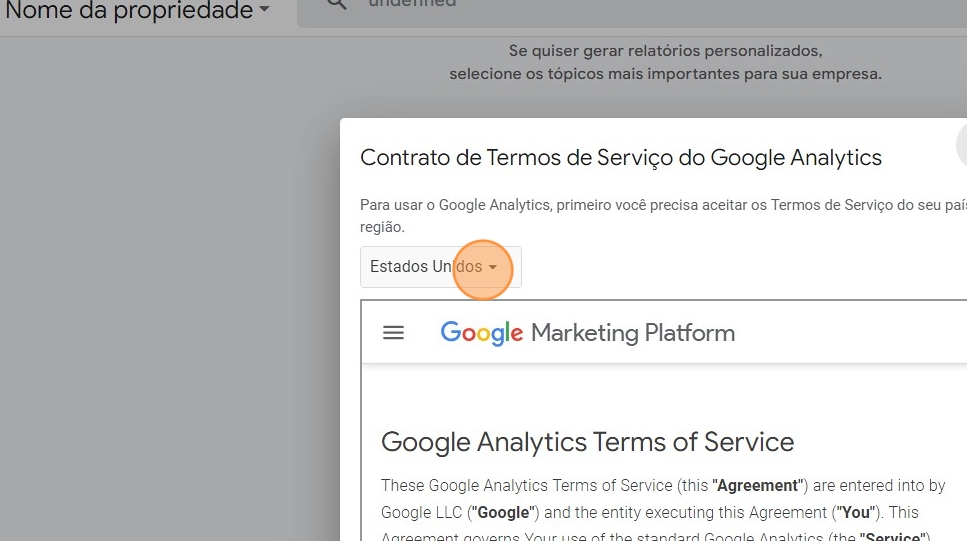Image resolution: width=967 pixels, height=541 pixels.
Task: Click the search magnifier icon
Action: click(x=337, y=4)
